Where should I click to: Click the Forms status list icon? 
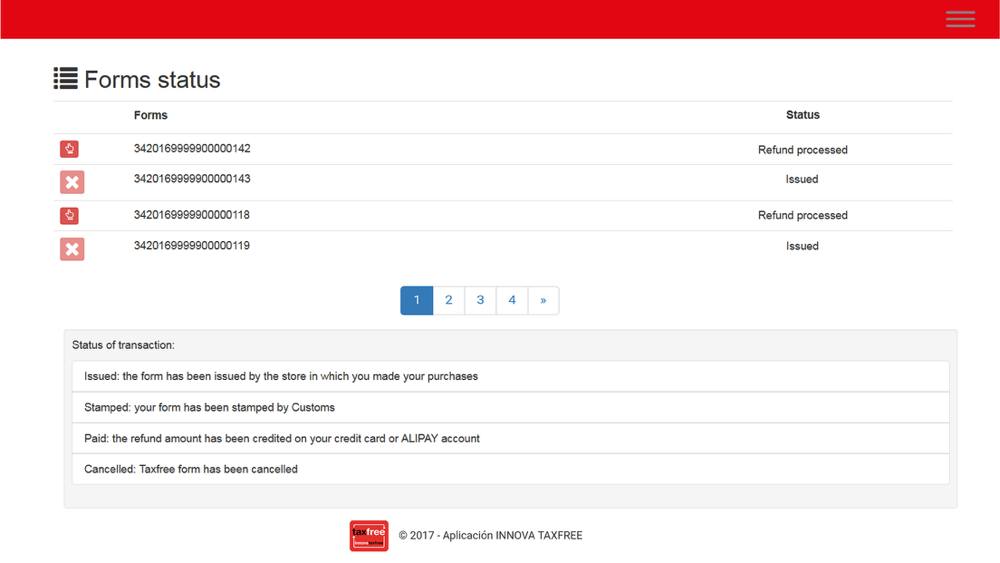(x=66, y=78)
